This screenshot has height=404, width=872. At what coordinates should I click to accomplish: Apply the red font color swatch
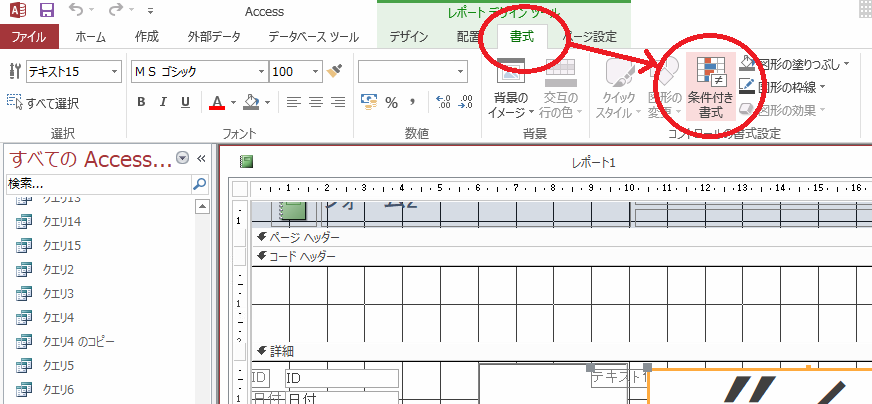[x=216, y=102]
